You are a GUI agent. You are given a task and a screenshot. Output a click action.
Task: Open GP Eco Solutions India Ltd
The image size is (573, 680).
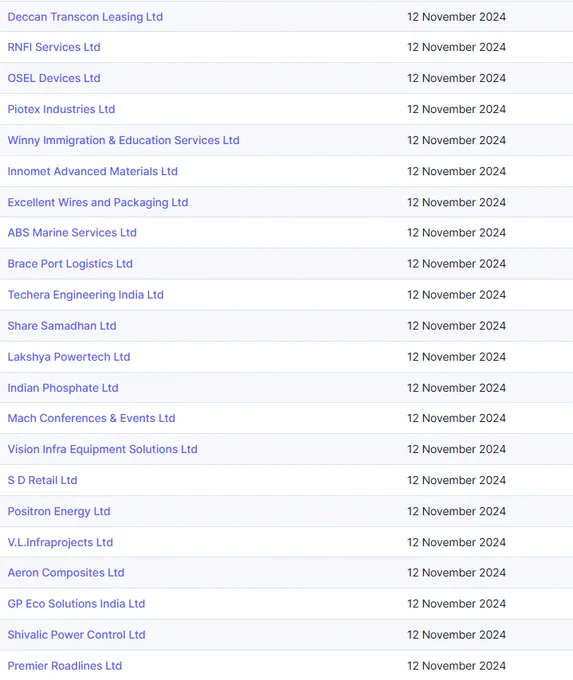click(76, 604)
